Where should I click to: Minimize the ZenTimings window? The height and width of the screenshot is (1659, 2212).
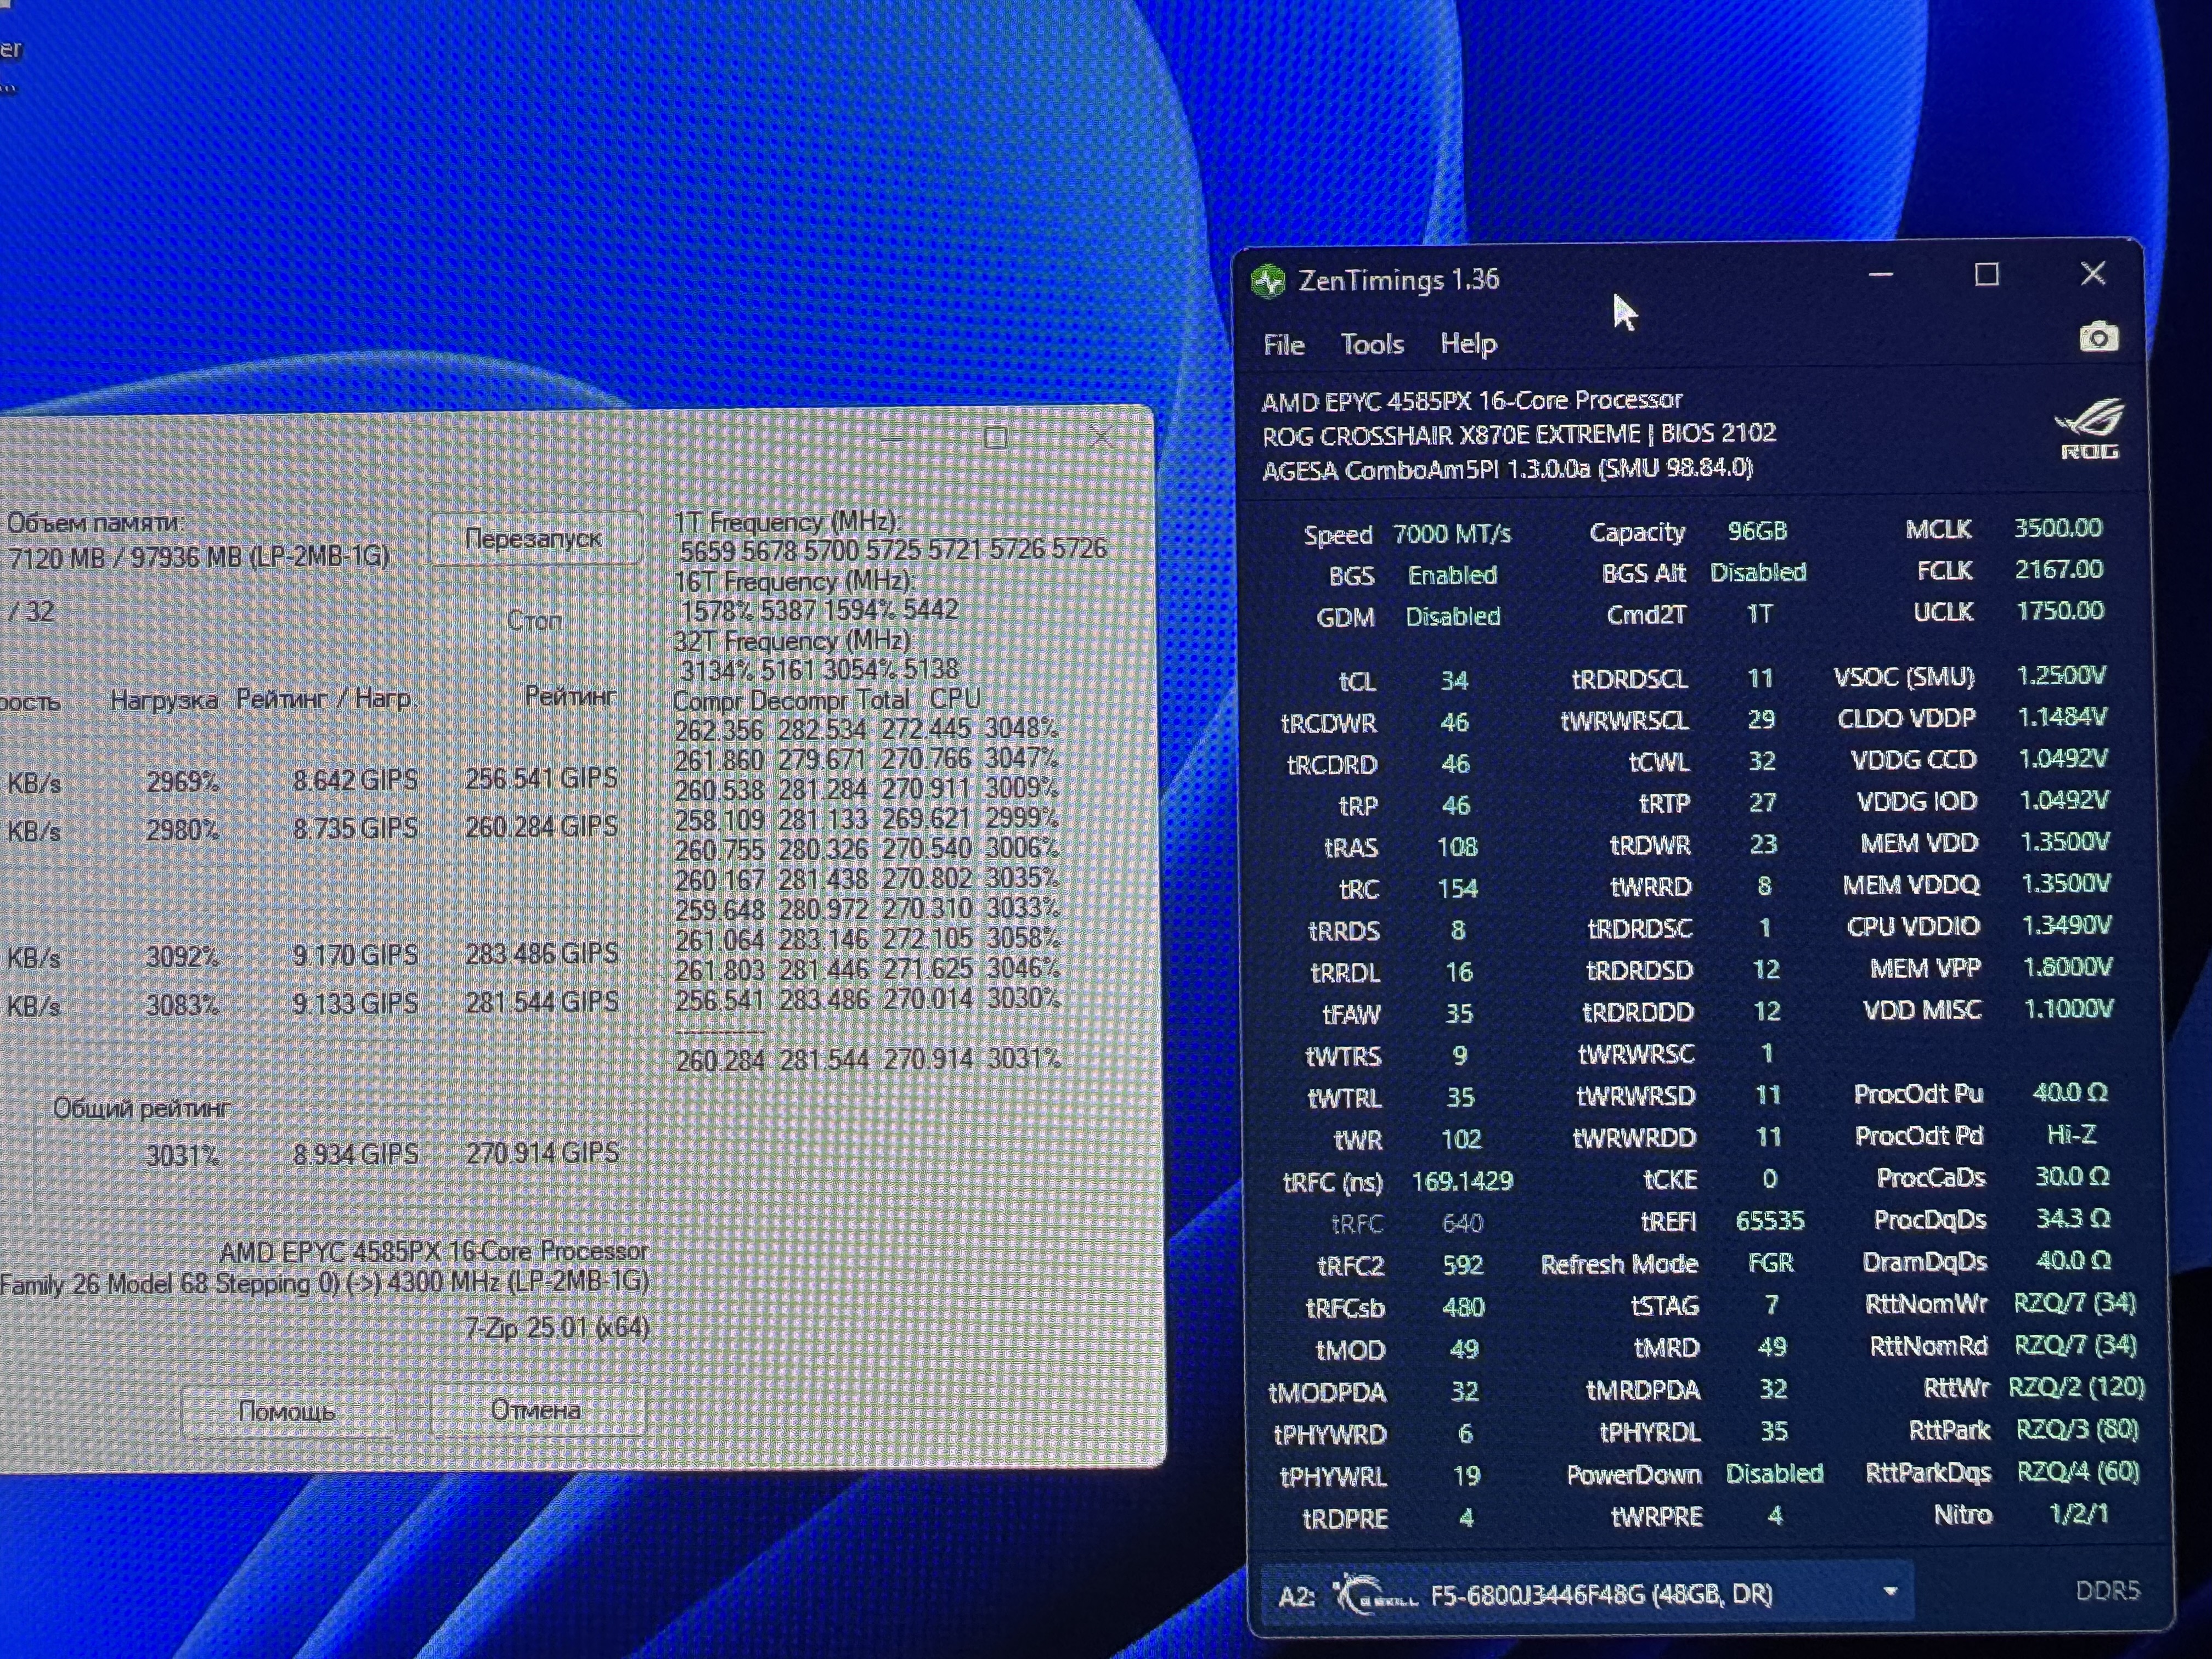1881,275
